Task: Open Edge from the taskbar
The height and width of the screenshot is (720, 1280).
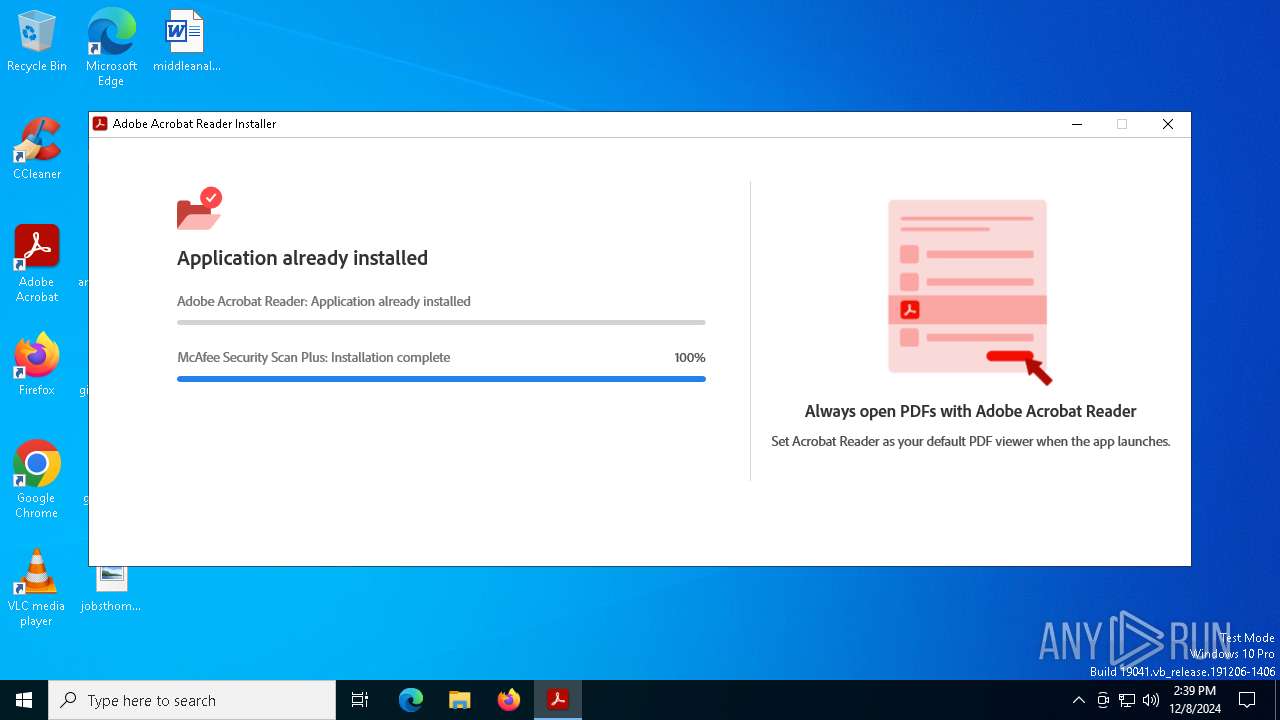Action: coord(411,700)
